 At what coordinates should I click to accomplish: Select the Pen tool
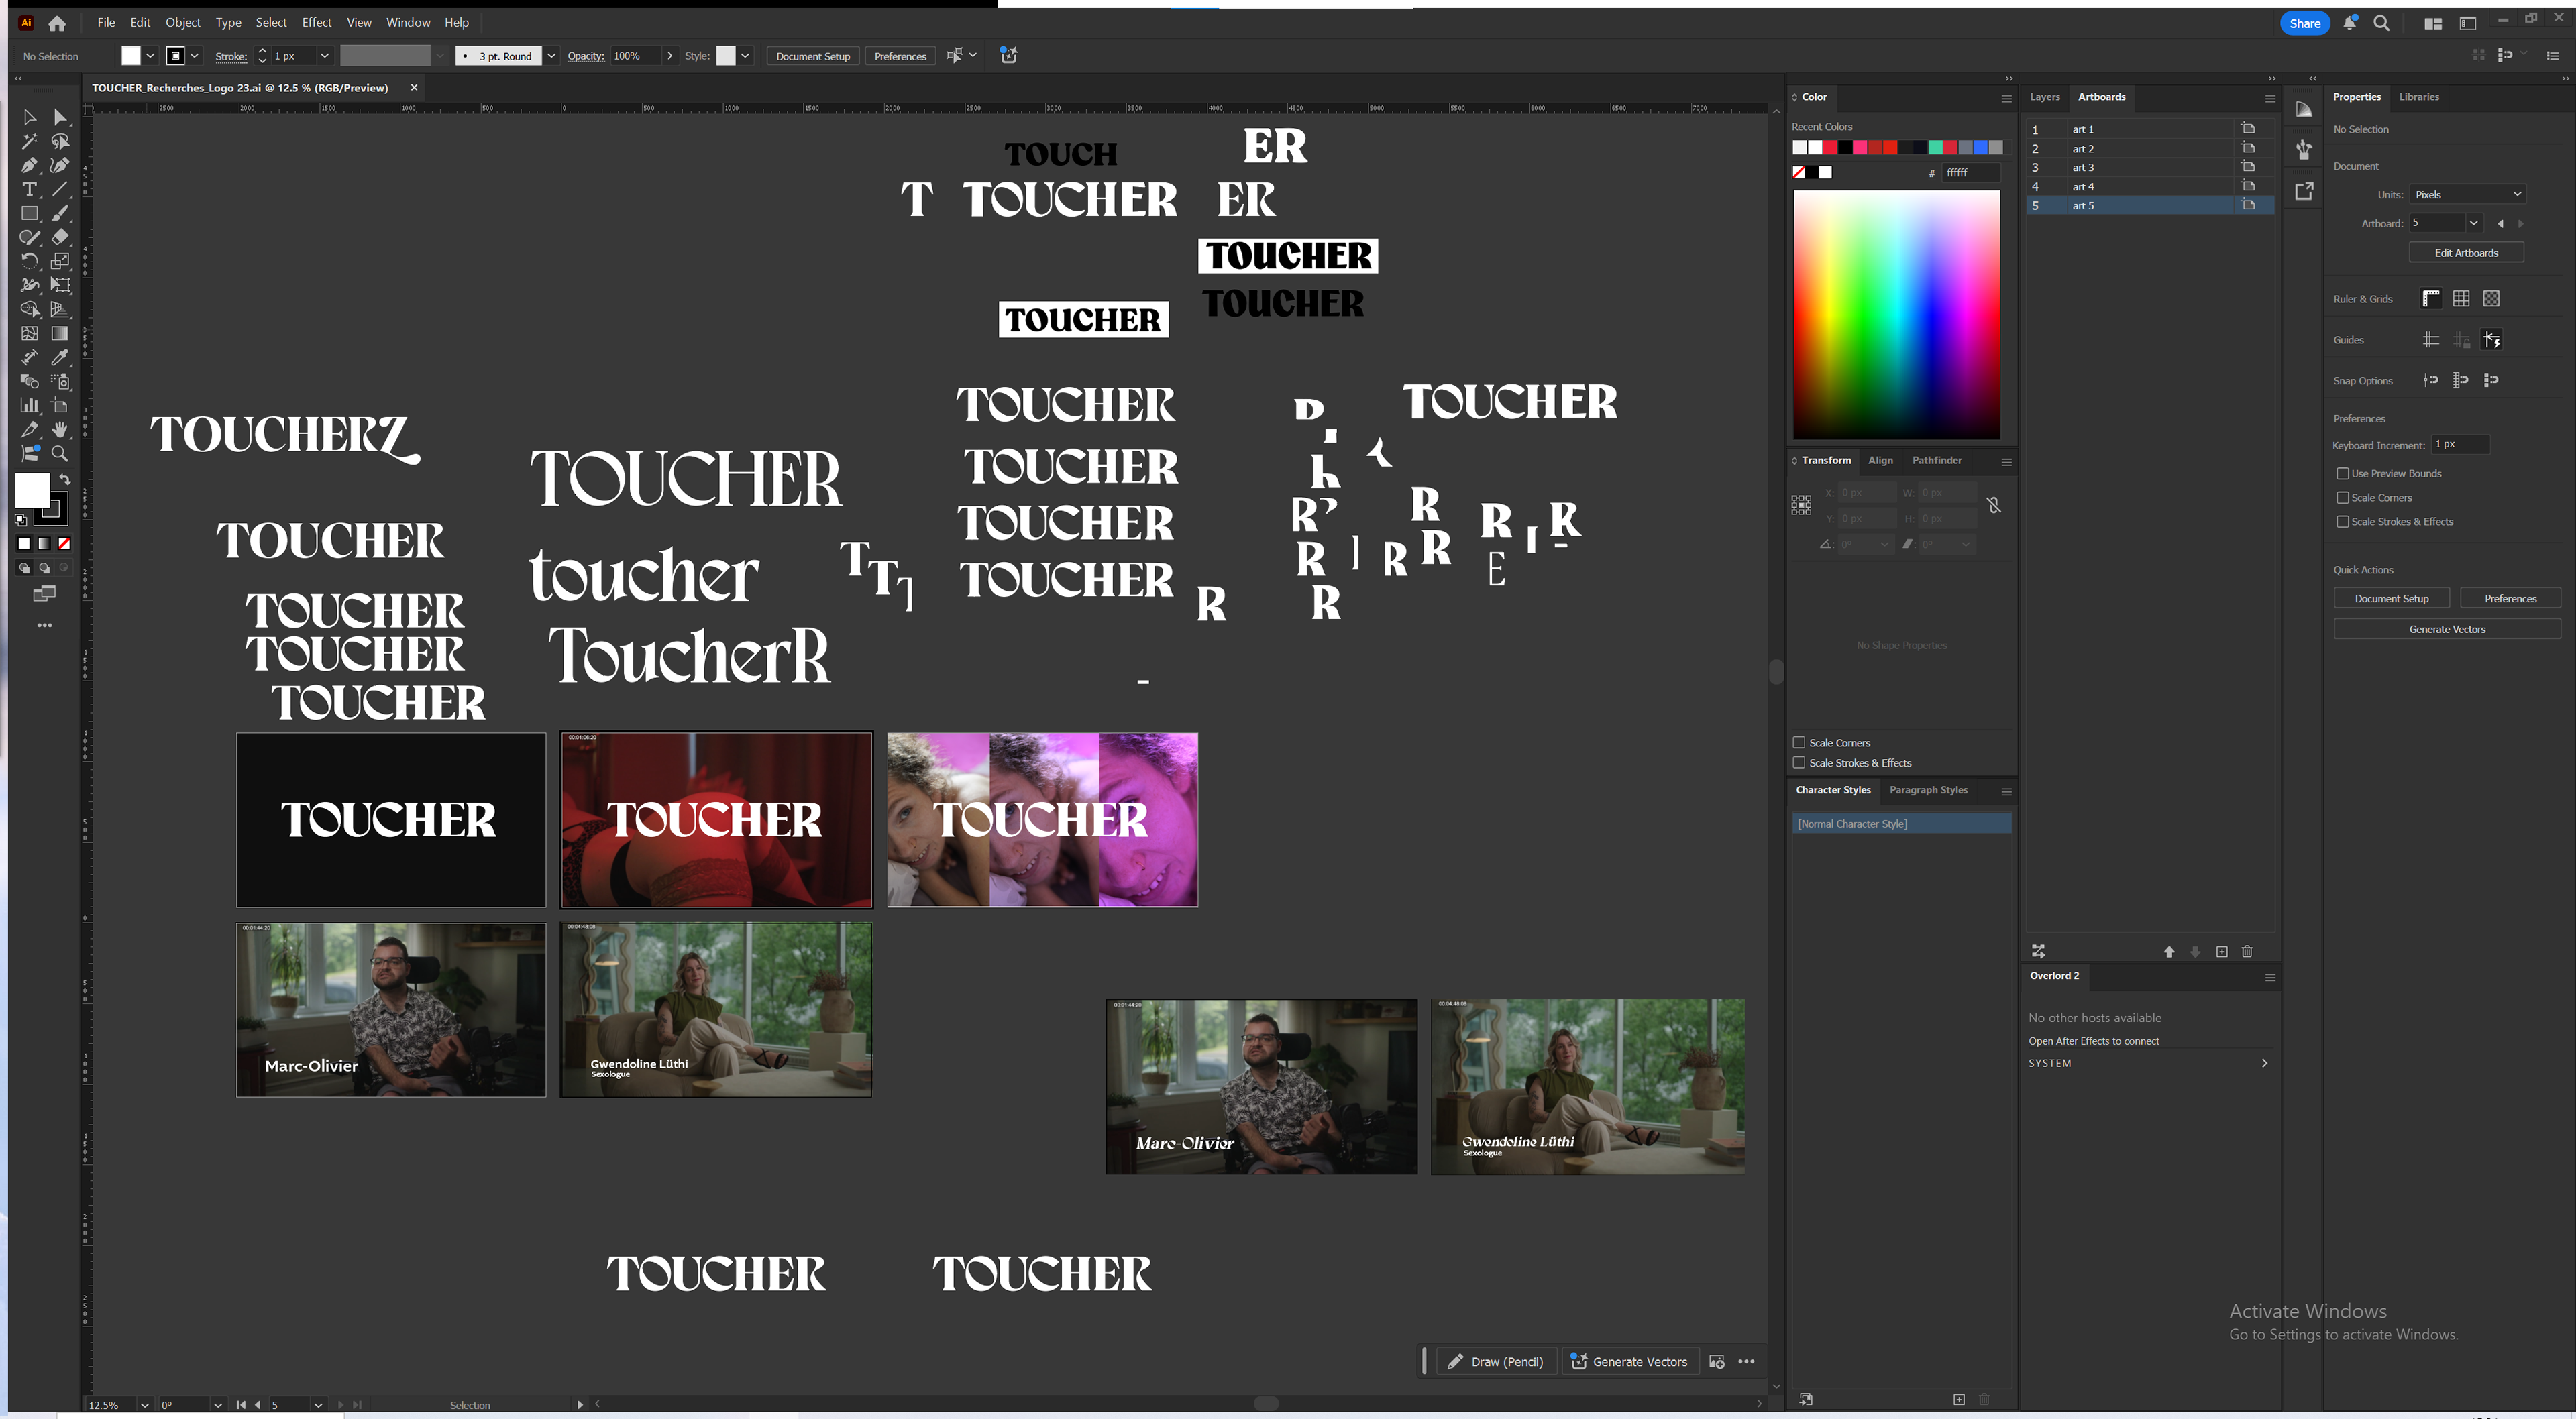tap(29, 165)
